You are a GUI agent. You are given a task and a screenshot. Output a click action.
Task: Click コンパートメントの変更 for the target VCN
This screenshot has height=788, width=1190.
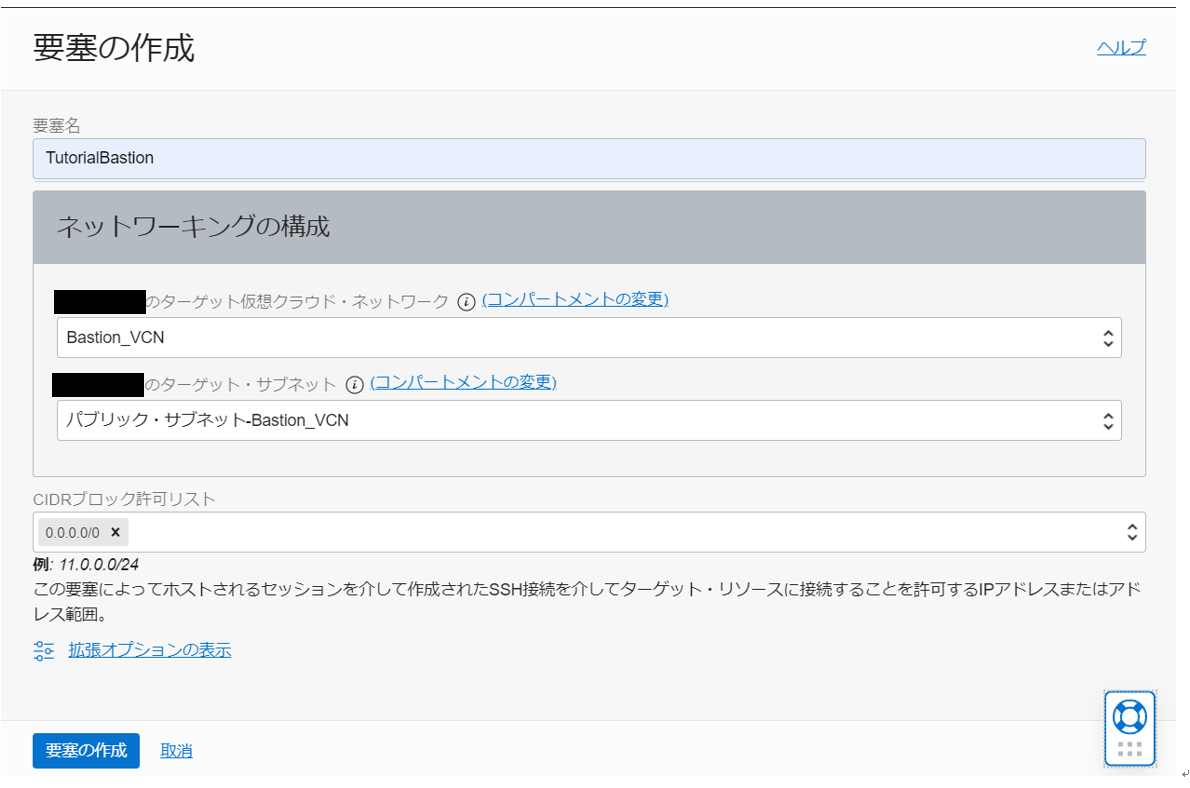point(575,299)
